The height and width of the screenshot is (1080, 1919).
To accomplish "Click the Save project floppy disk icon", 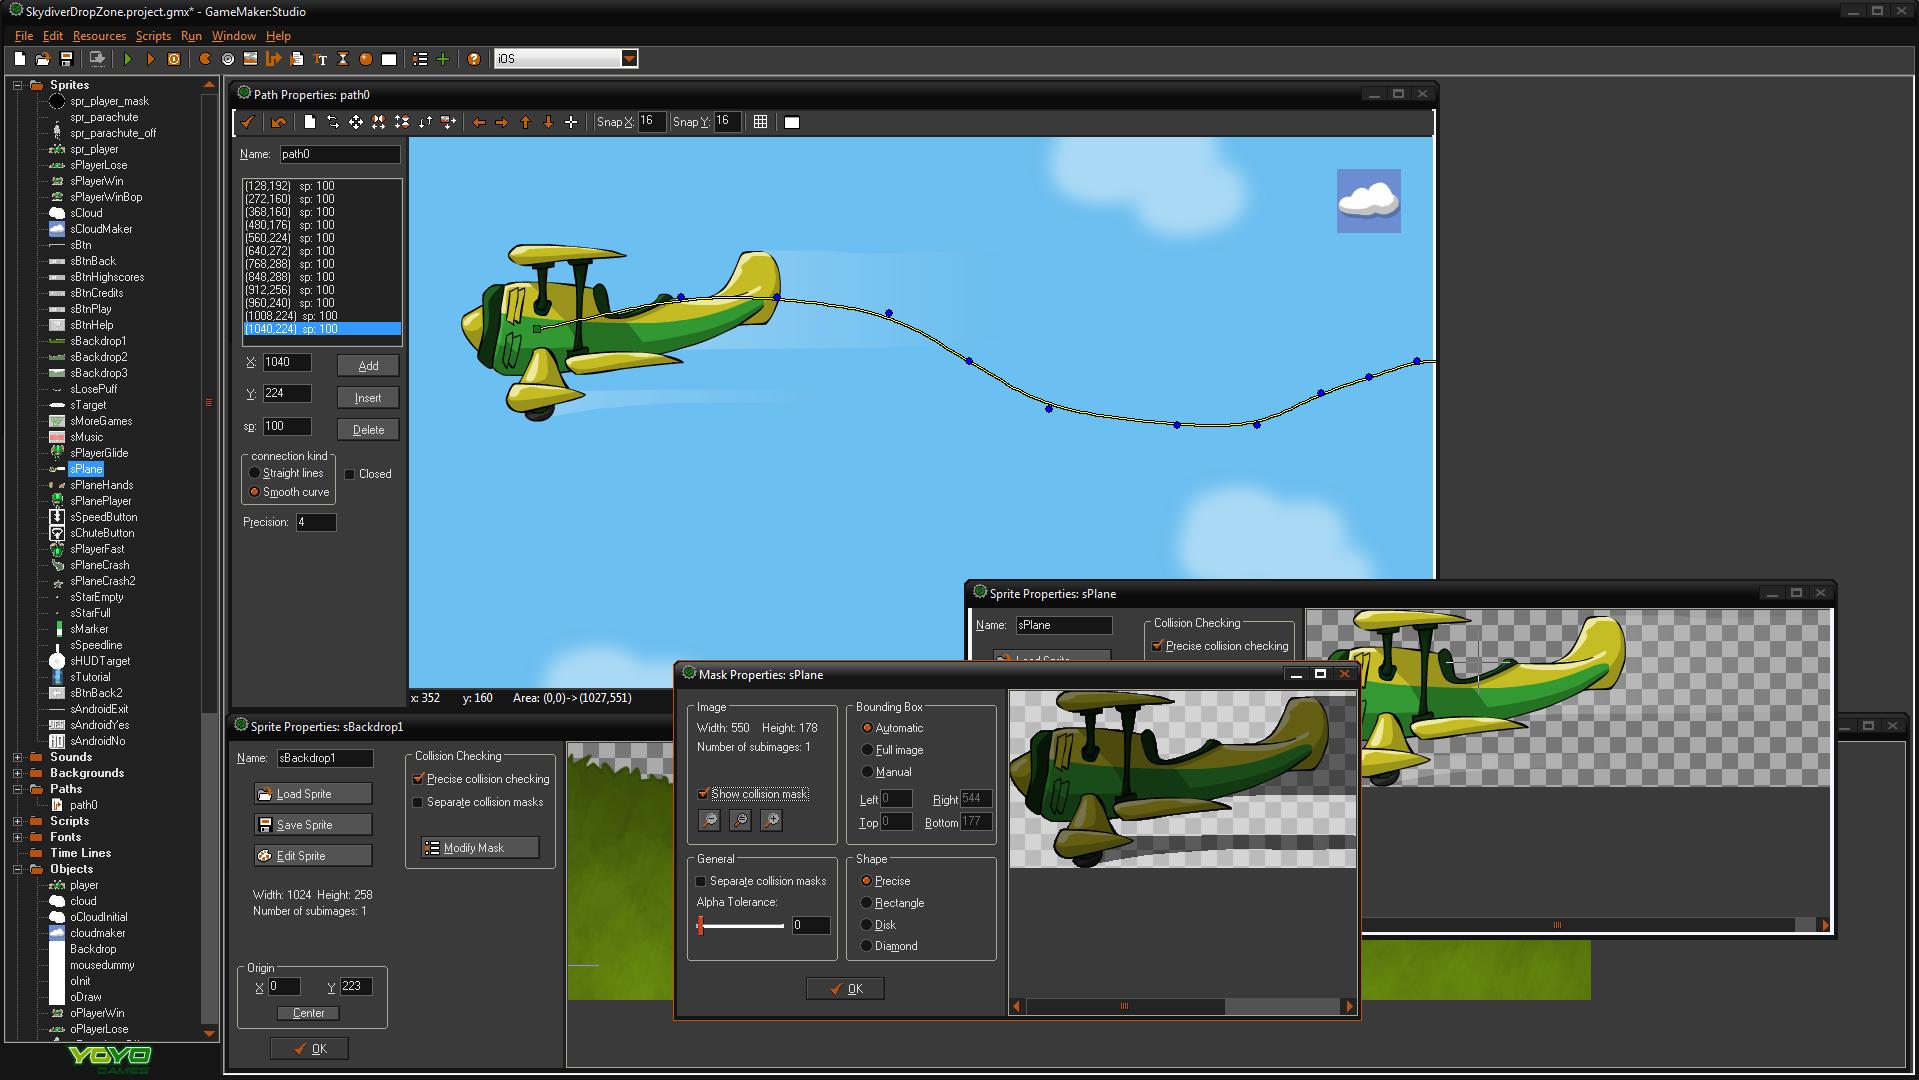I will pos(66,59).
